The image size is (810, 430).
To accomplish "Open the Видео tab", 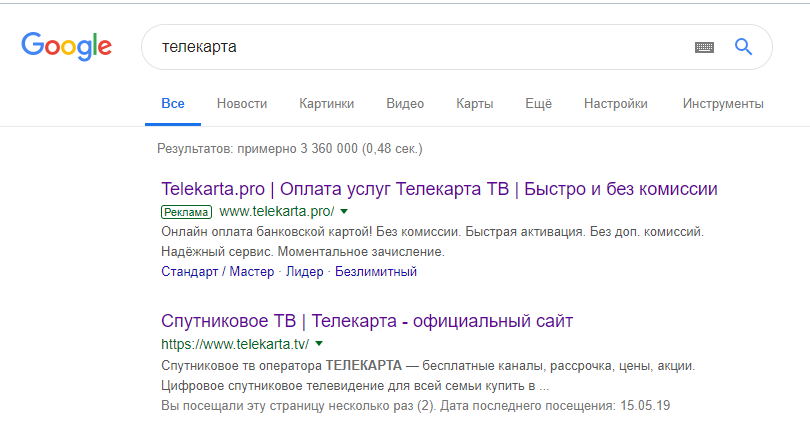I will [405, 103].
